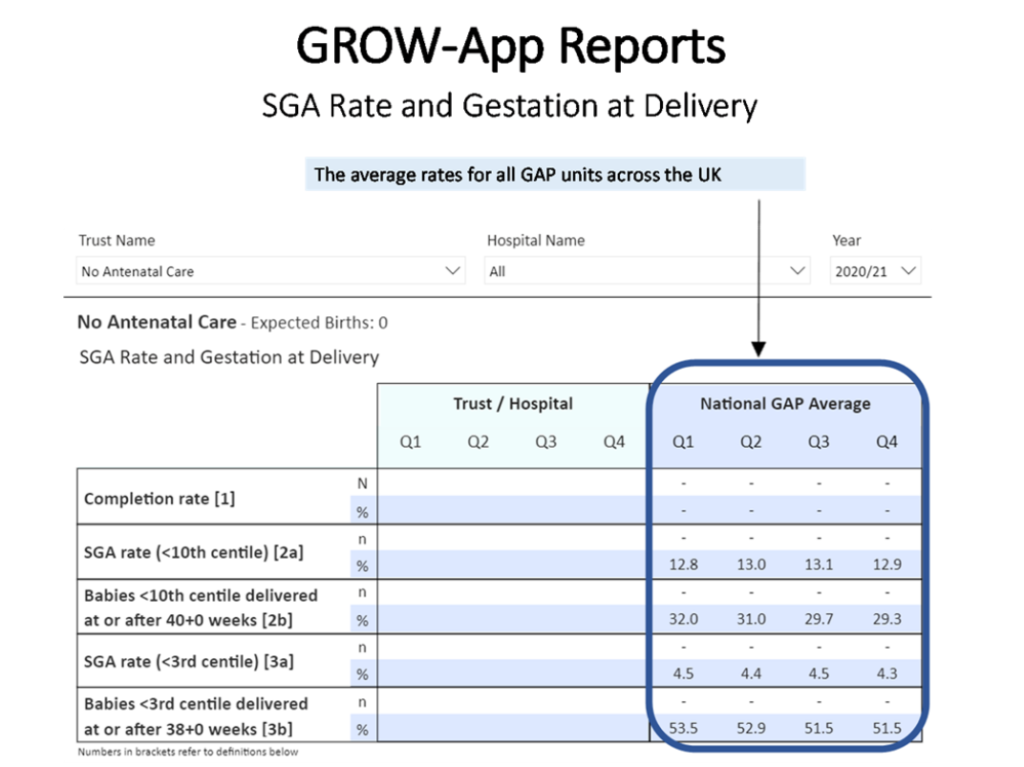Screen dimensions: 1024x767
Task: Select the 'SGA rate (<3rd centile) [3a]' row label
Action: point(189,662)
